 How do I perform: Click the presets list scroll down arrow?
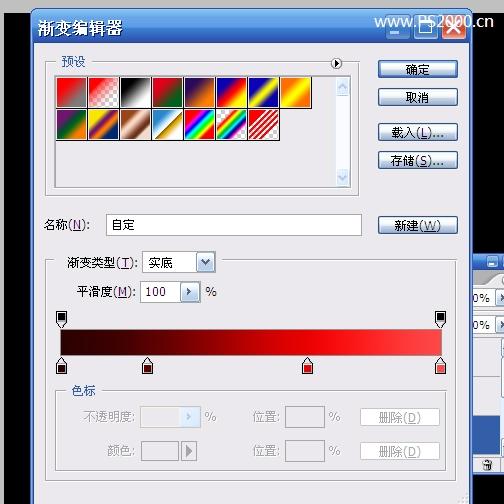point(343,177)
